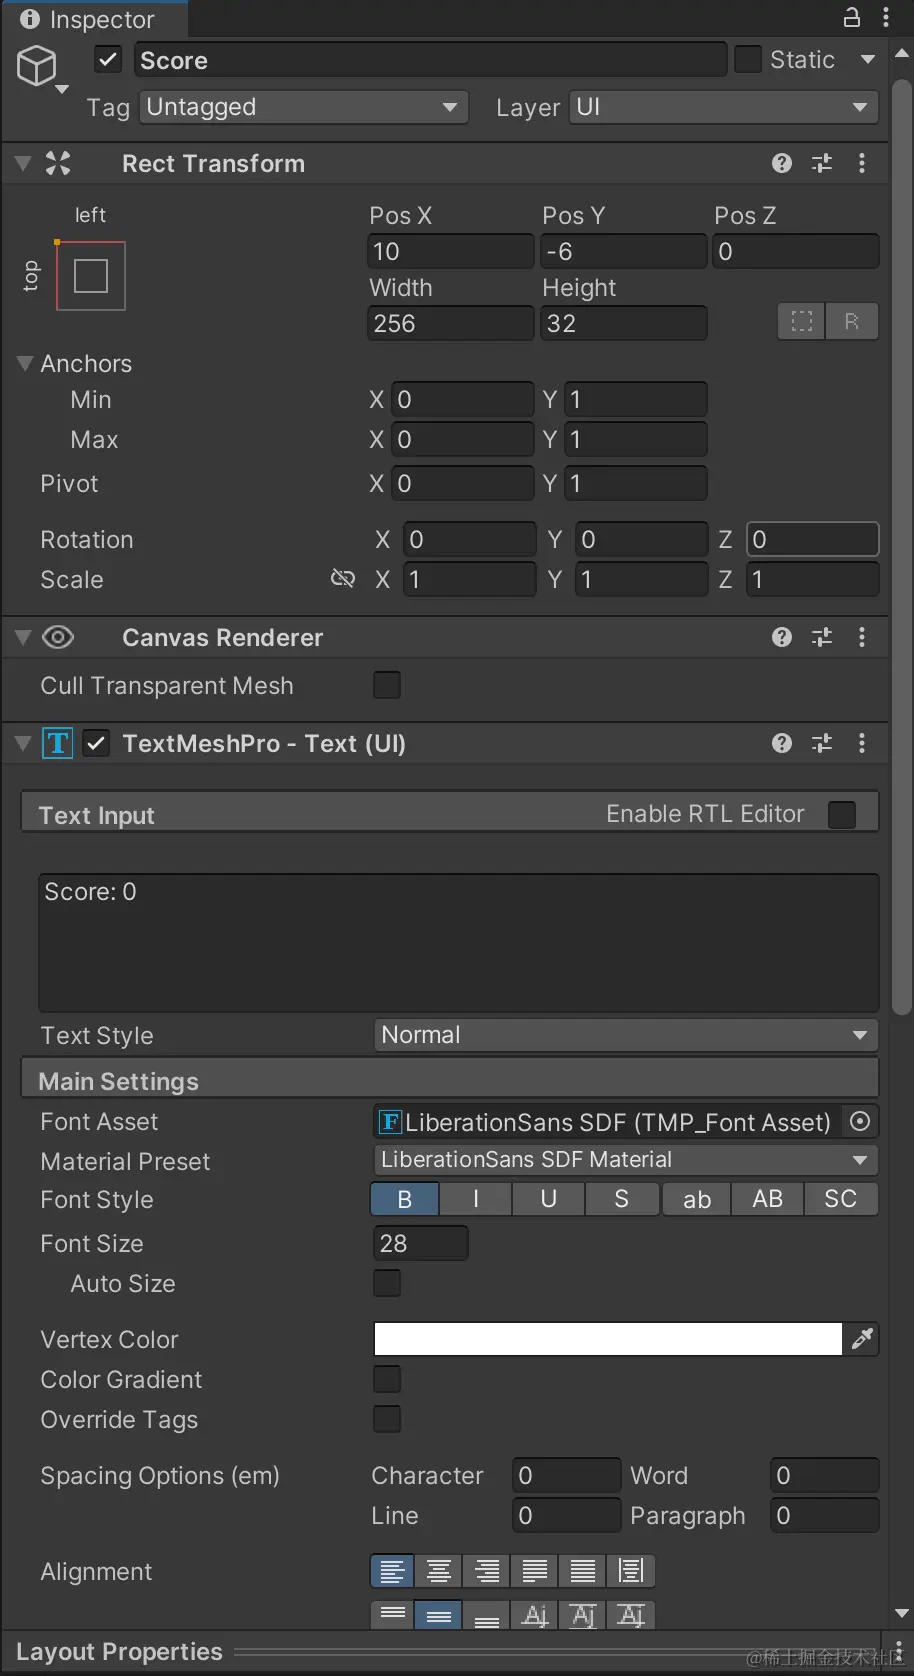The height and width of the screenshot is (1676, 914).
Task: Click the Font Size input field
Action: 420,1243
